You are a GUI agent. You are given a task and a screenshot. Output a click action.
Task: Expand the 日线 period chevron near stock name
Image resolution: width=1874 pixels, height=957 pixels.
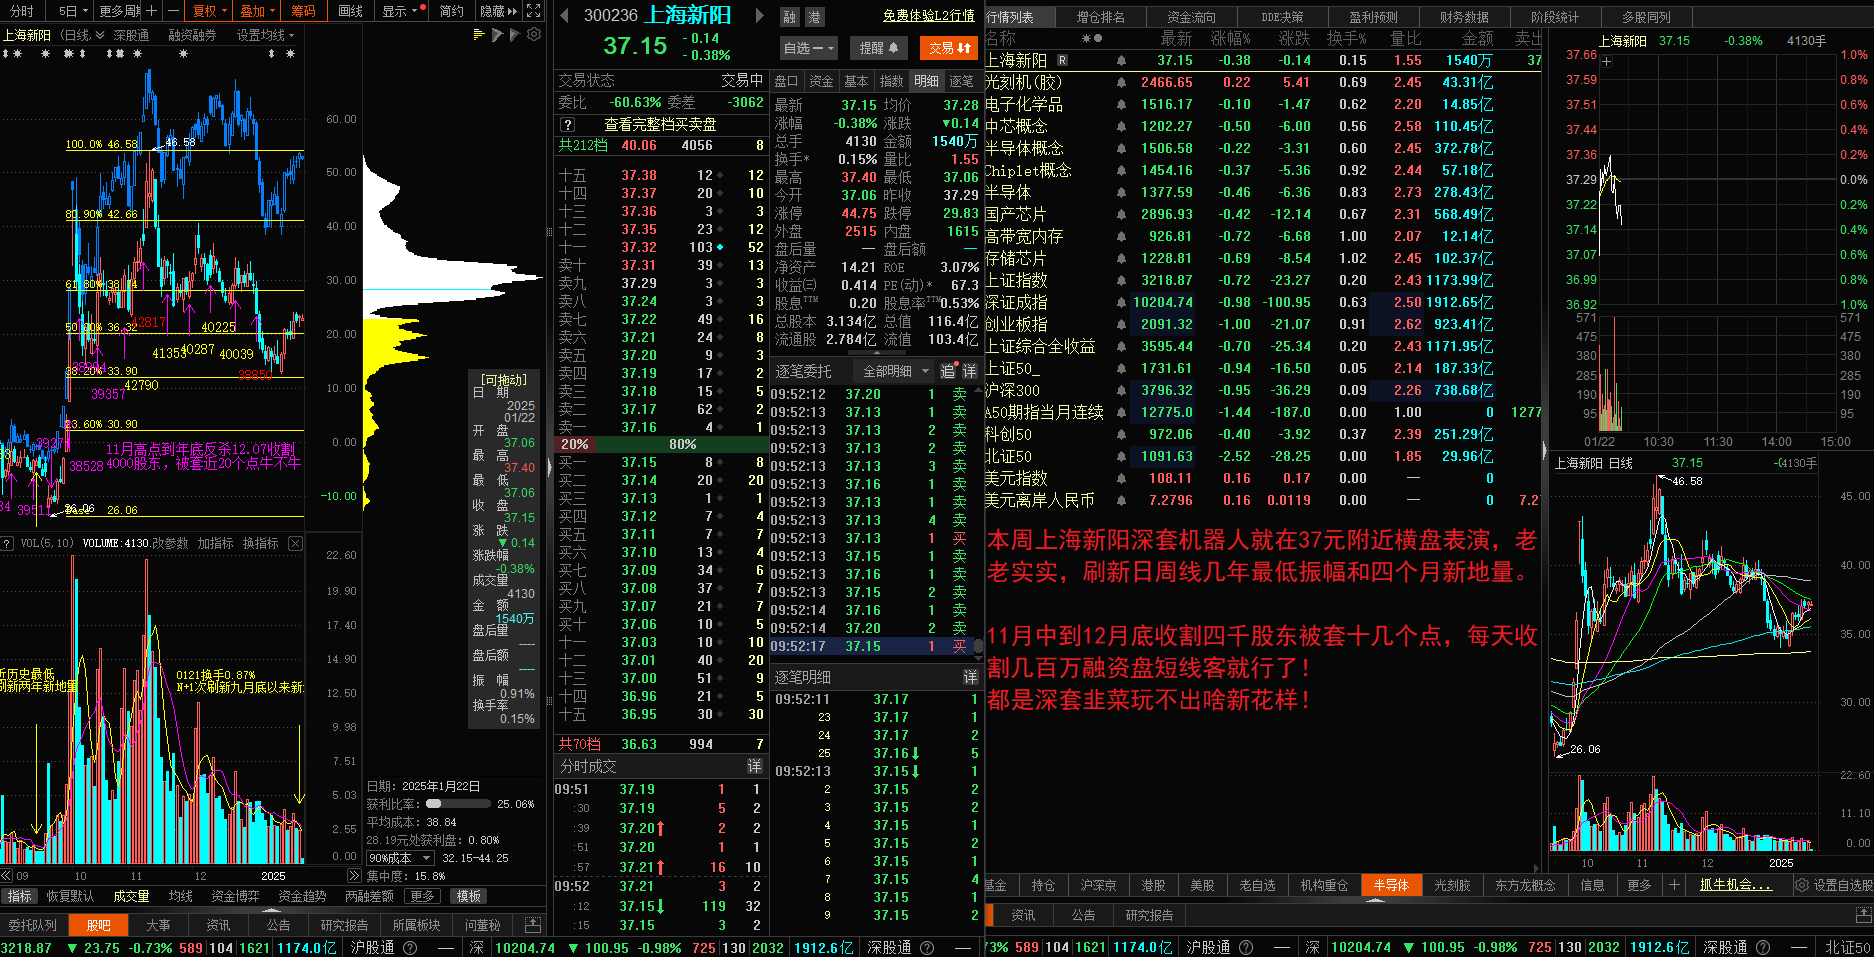click(x=100, y=35)
